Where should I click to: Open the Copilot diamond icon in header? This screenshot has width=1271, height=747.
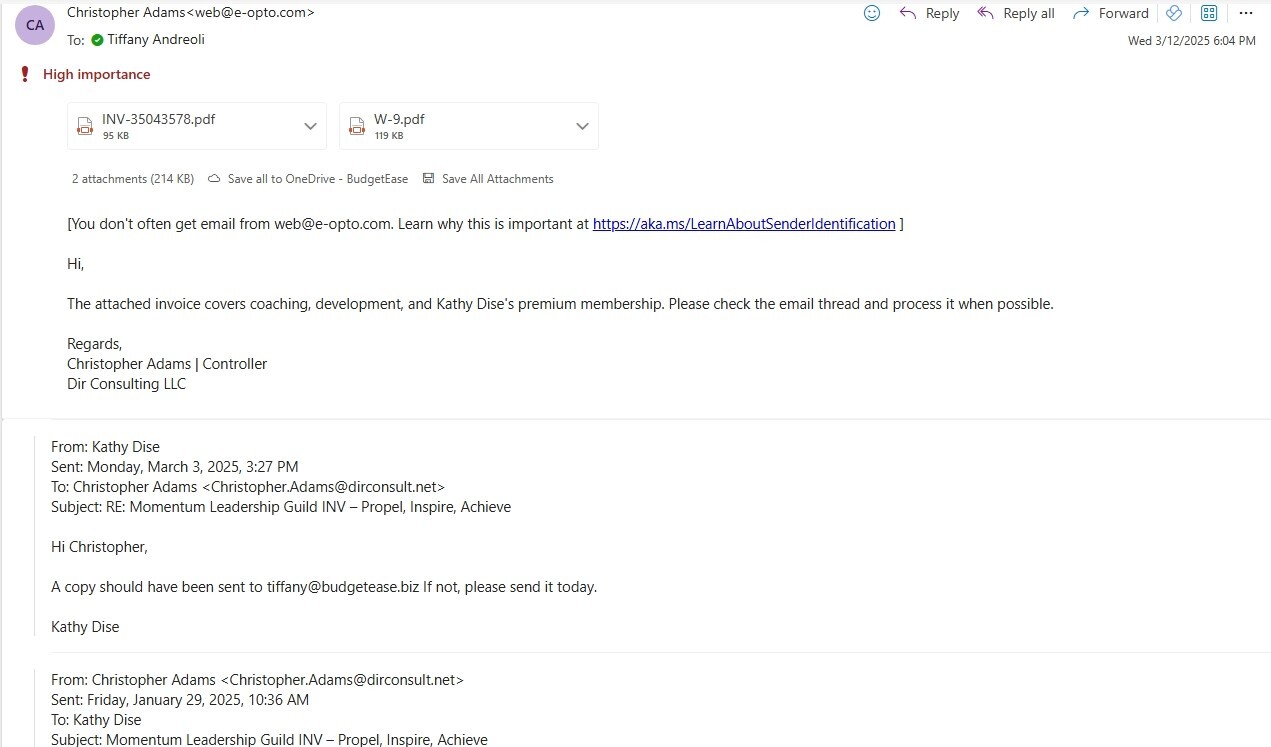1175,13
